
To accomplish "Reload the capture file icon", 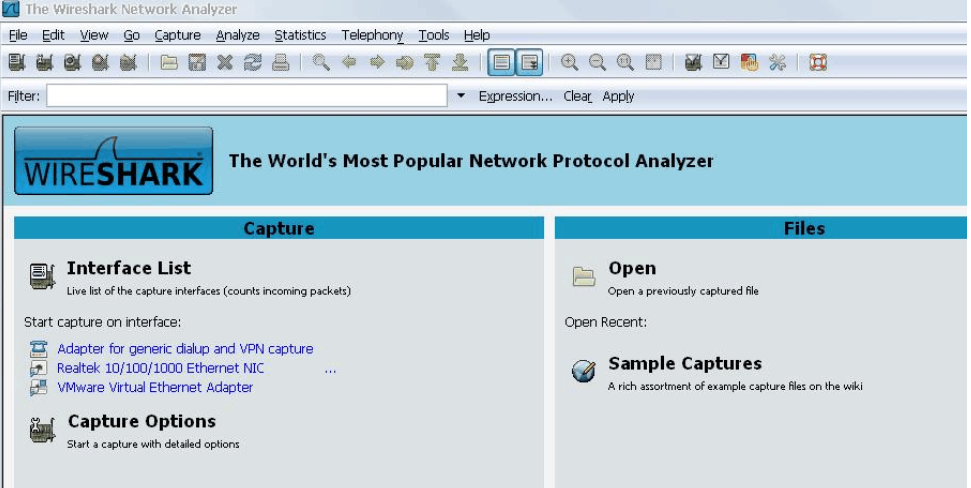I will (253, 63).
